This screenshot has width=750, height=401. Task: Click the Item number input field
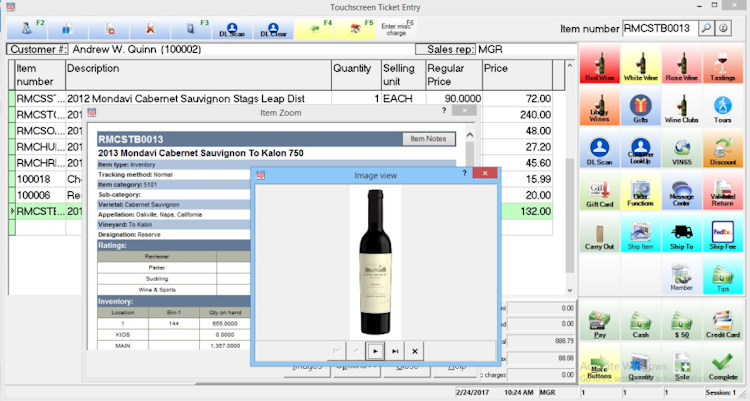pos(660,29)
